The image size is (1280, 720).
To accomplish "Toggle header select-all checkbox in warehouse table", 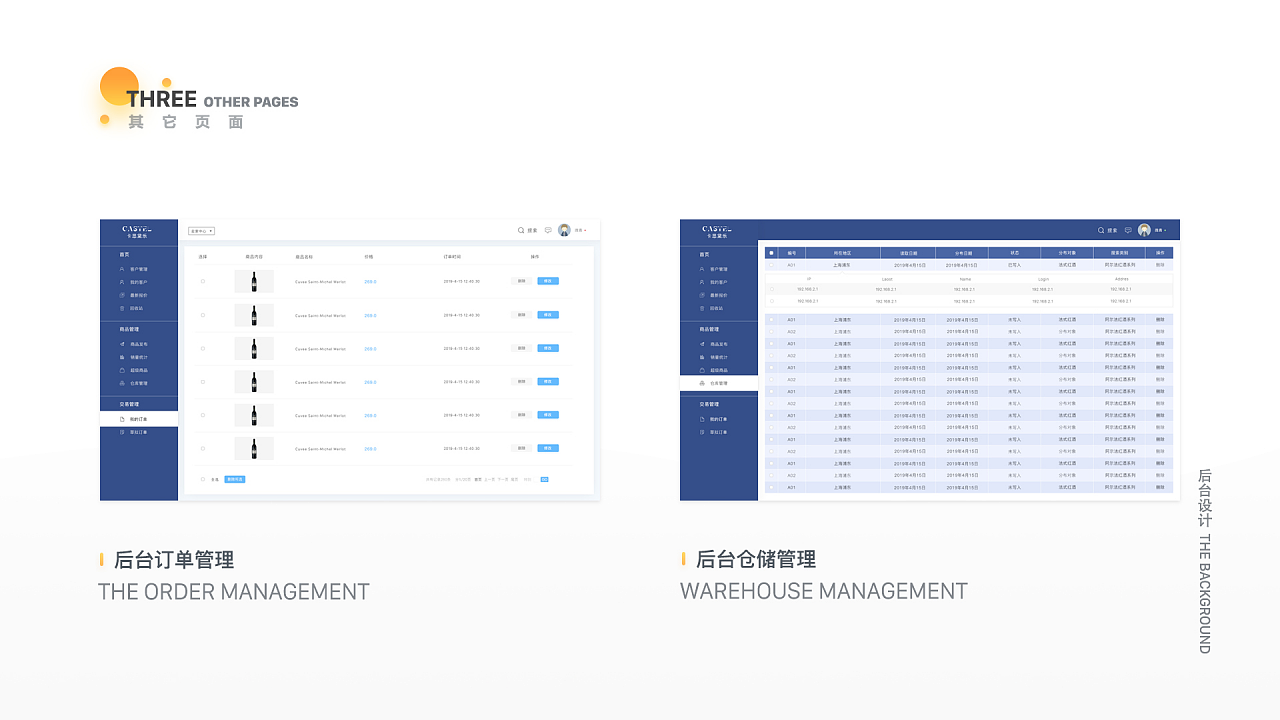I will pyautogui.click(x=771, y=253).
